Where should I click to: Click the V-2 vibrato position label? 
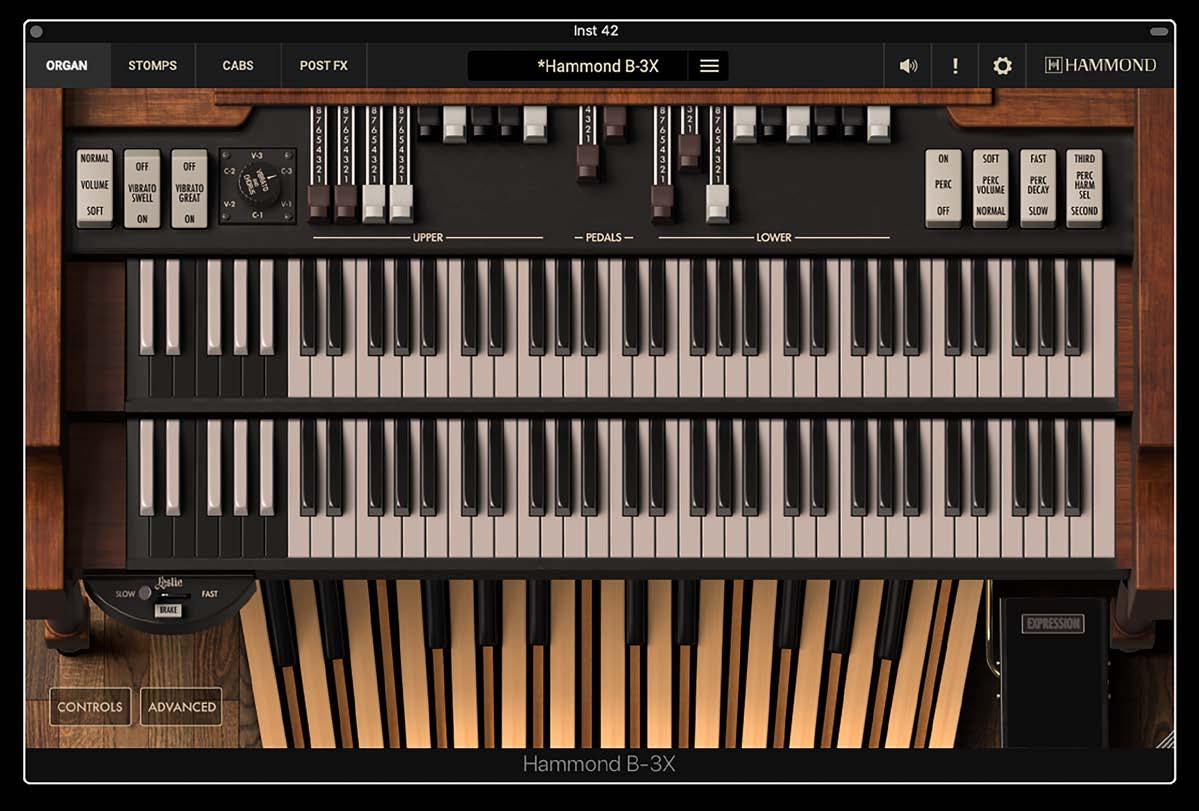pos(229,204)
